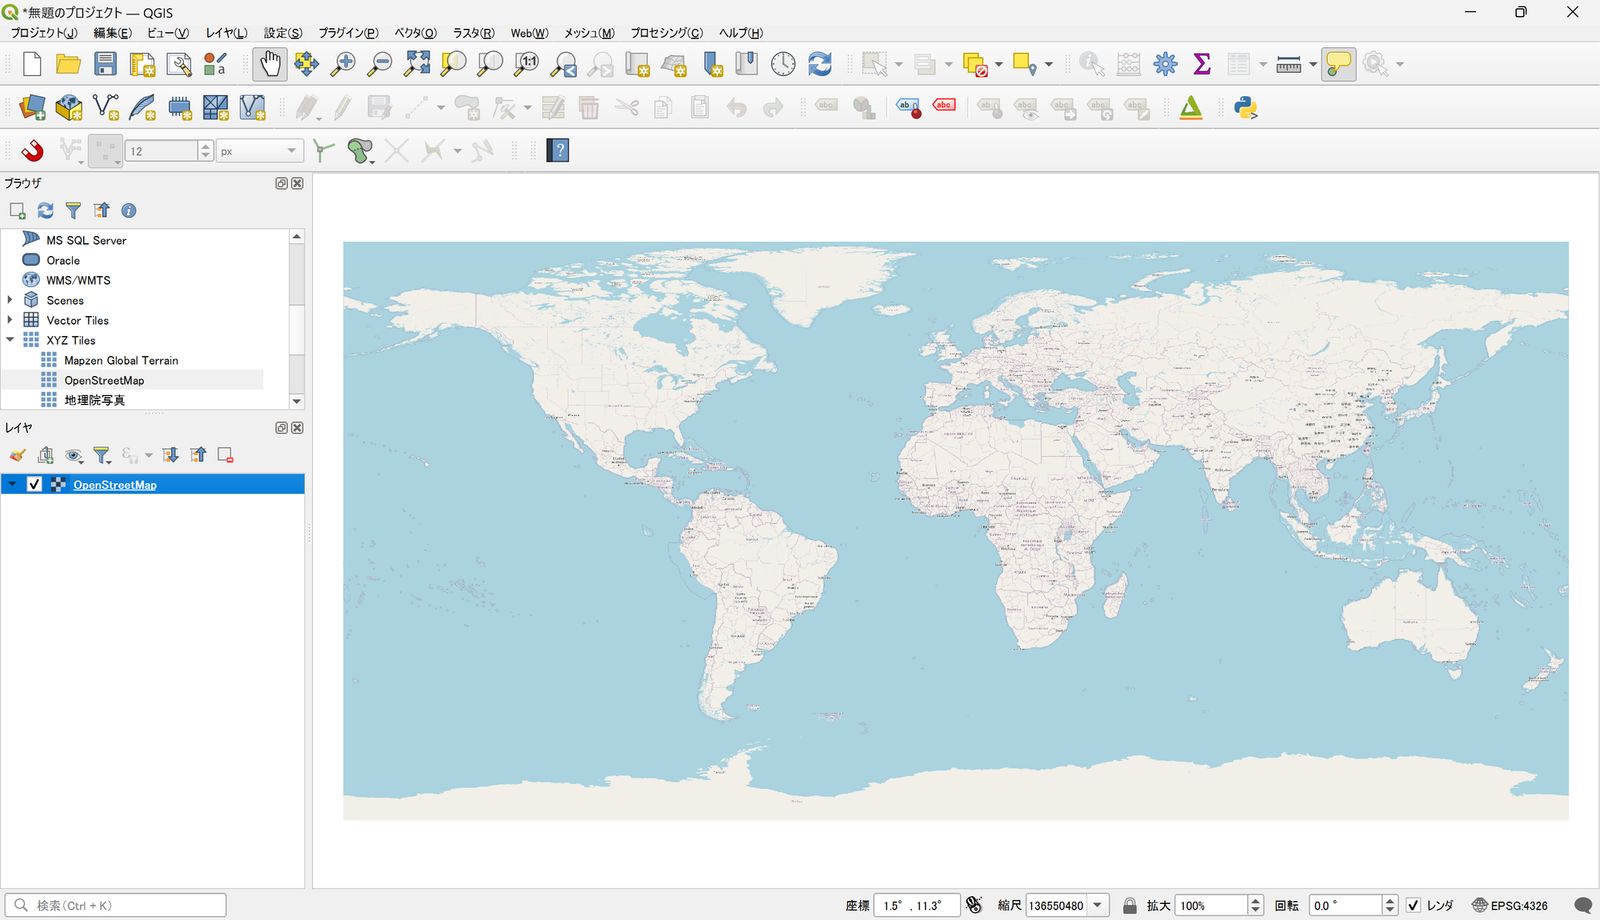Collapse the XYZ Tiles tree node
This screenshot has height=920, width=1600.
10,340
